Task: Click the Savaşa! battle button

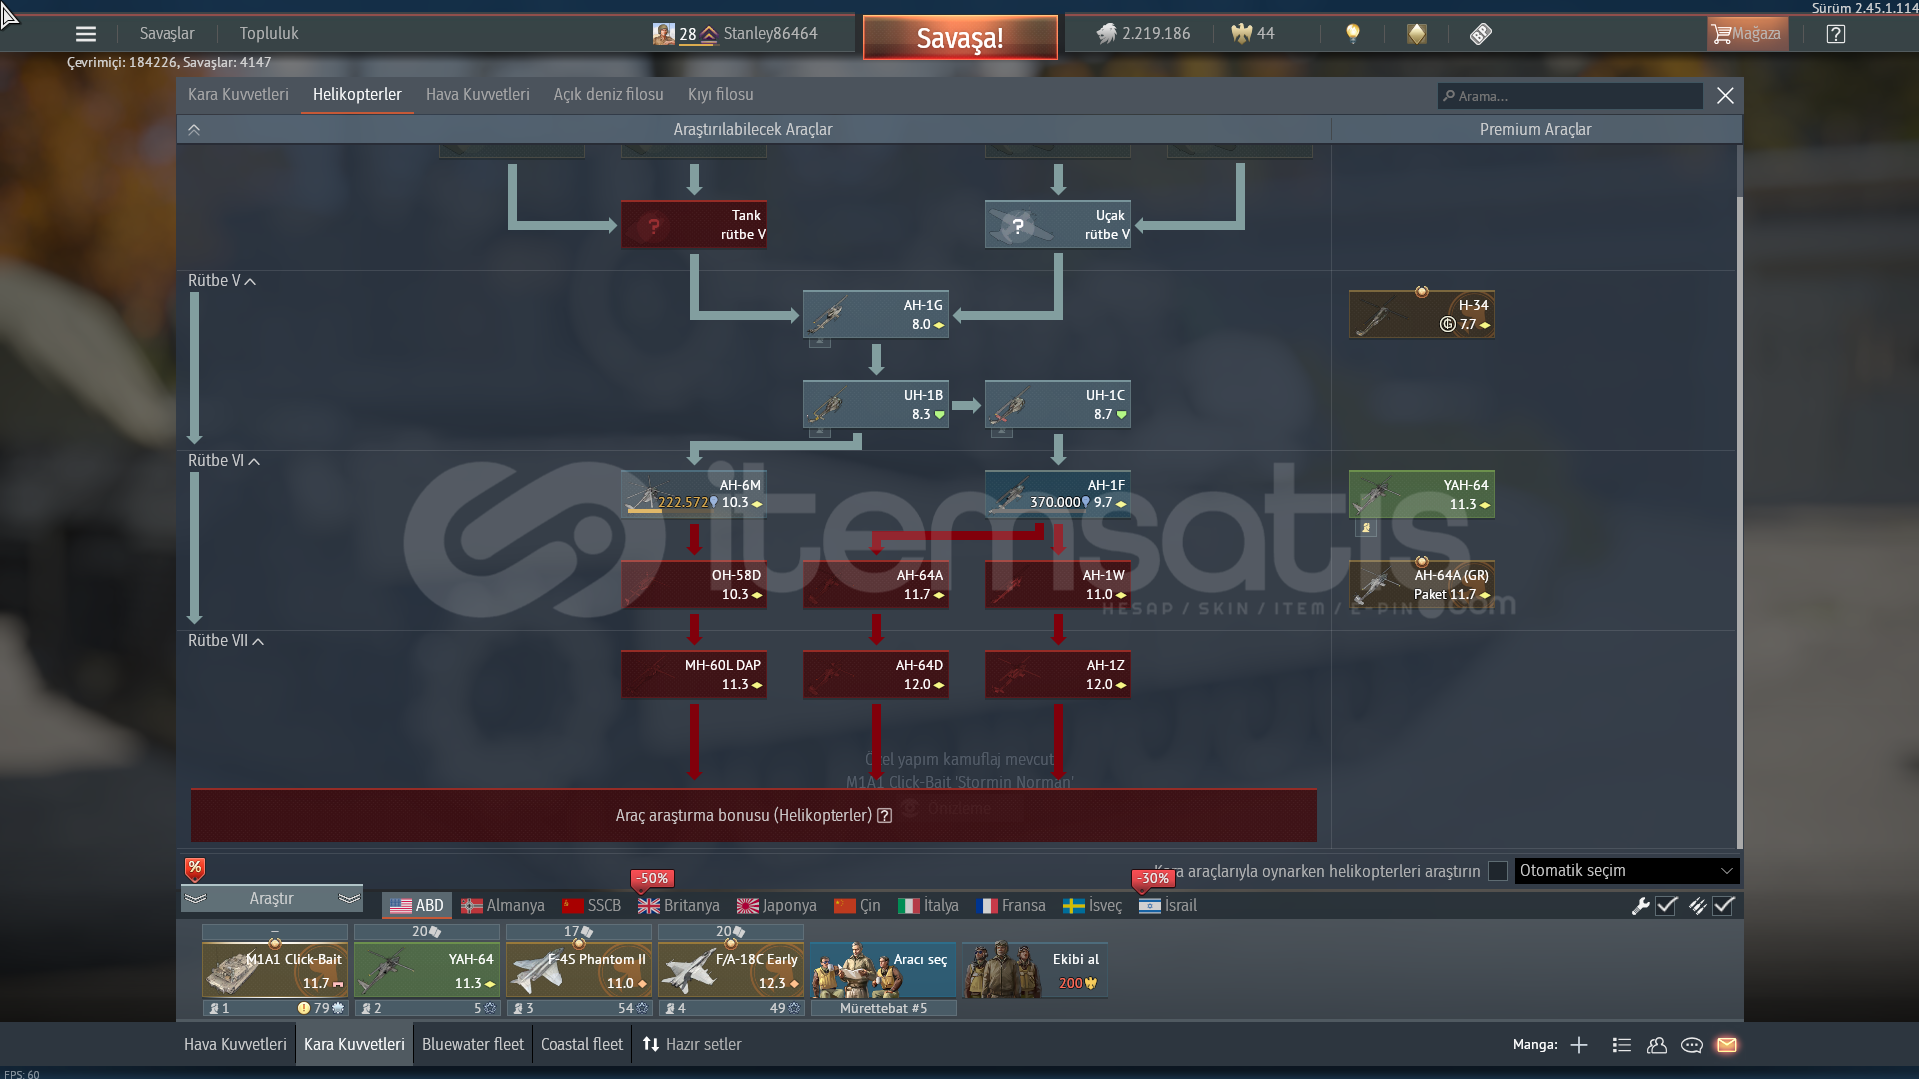Action: [960, 38]
